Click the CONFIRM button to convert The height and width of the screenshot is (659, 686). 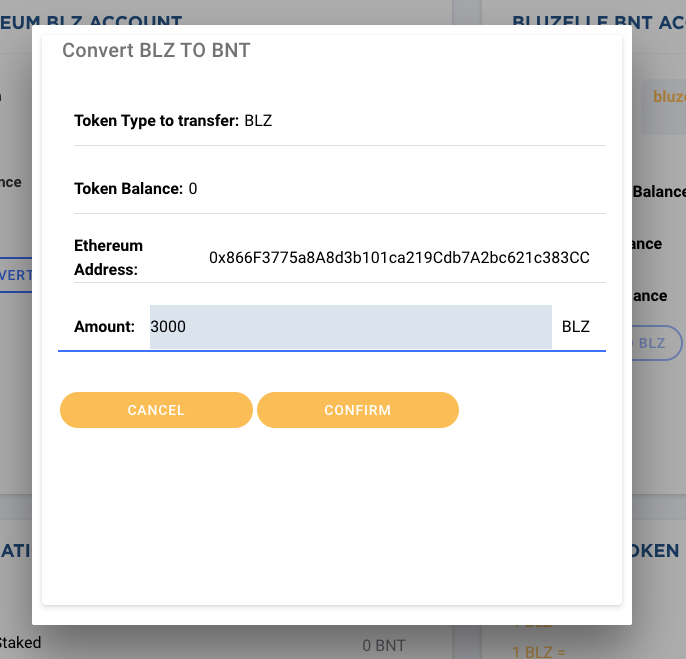pyautogui.click(x=358, y=410)
